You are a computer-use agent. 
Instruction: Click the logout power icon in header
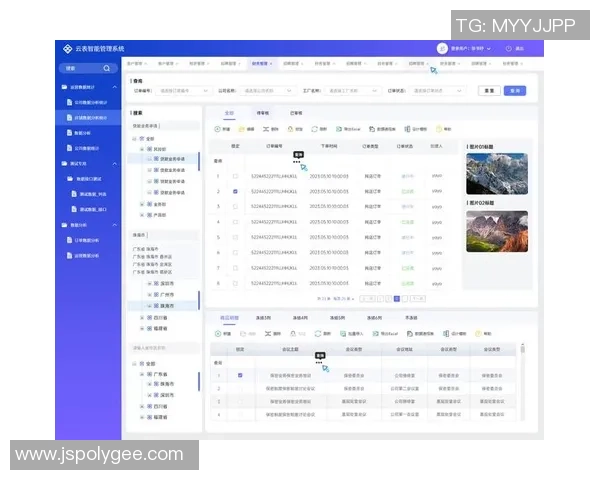509,49
